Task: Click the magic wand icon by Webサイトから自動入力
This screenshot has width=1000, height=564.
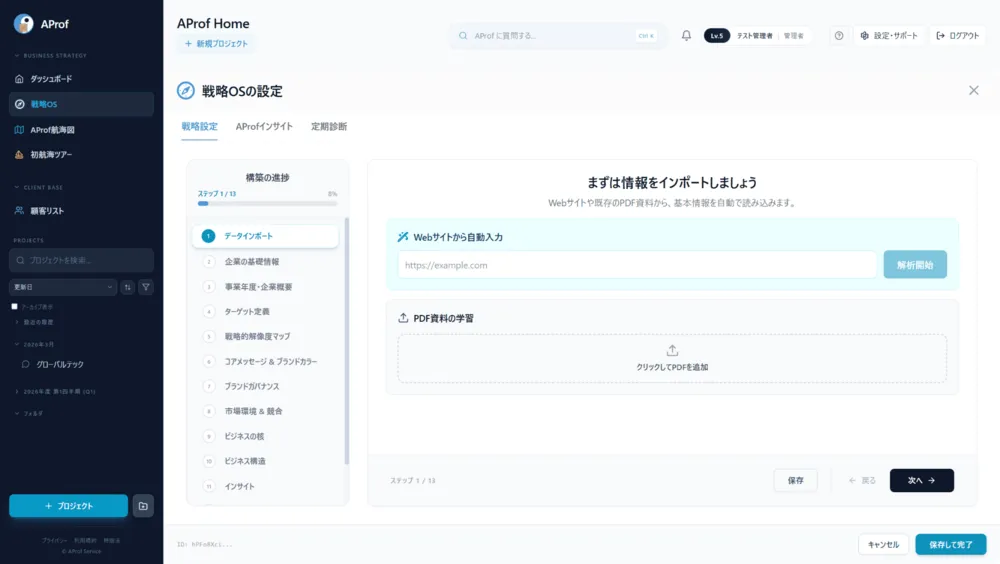Action: point(403,237)
